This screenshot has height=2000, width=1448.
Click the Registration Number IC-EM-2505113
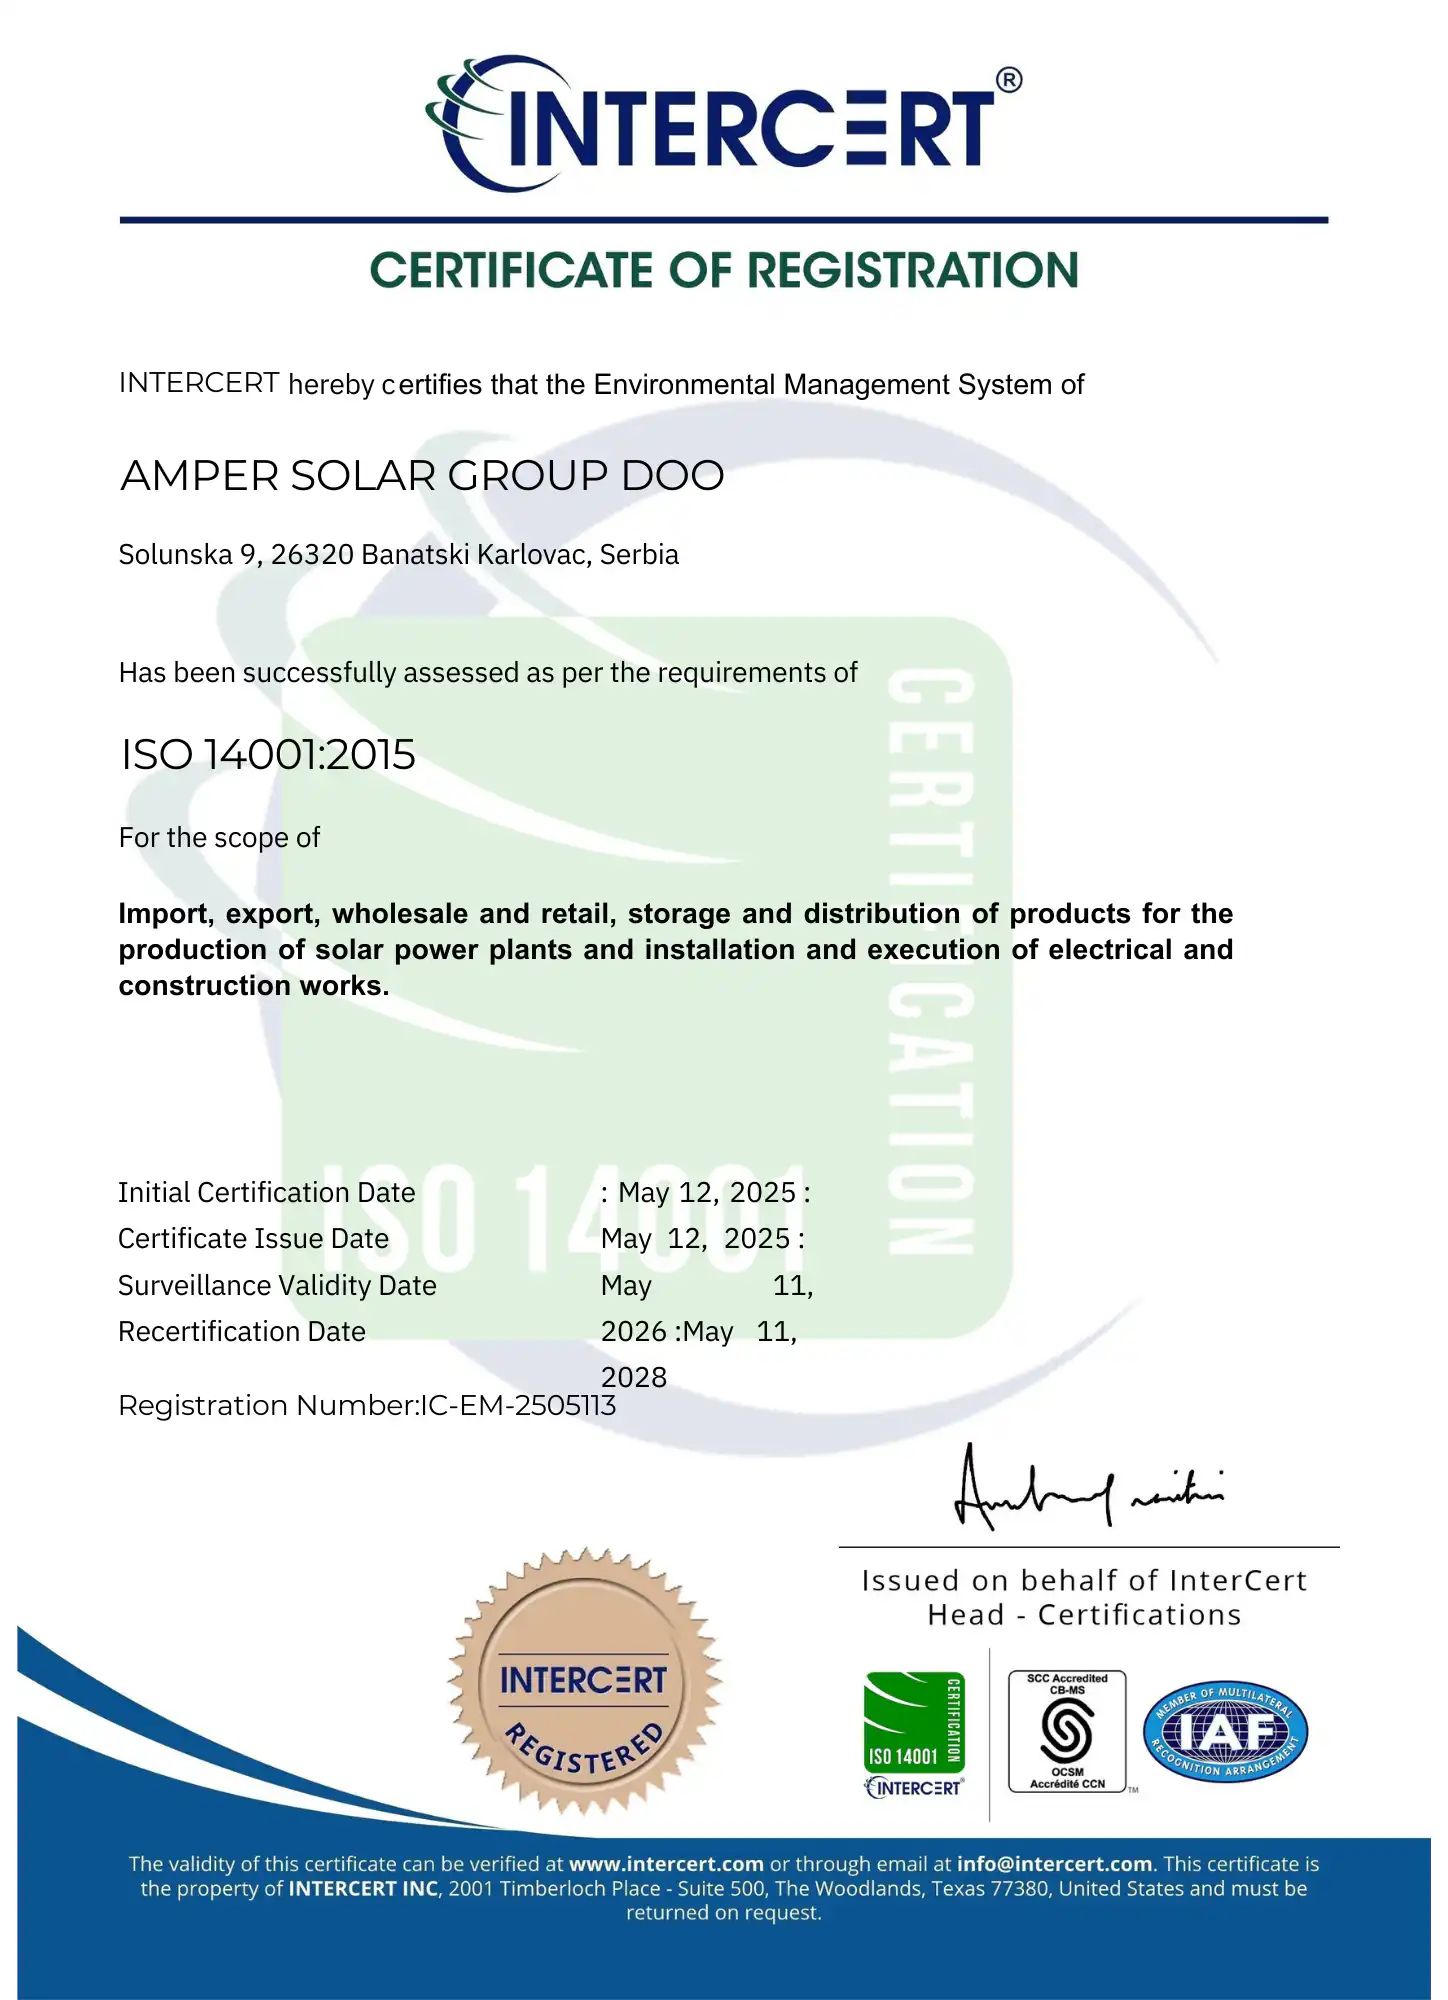[x=367, y=1406]
